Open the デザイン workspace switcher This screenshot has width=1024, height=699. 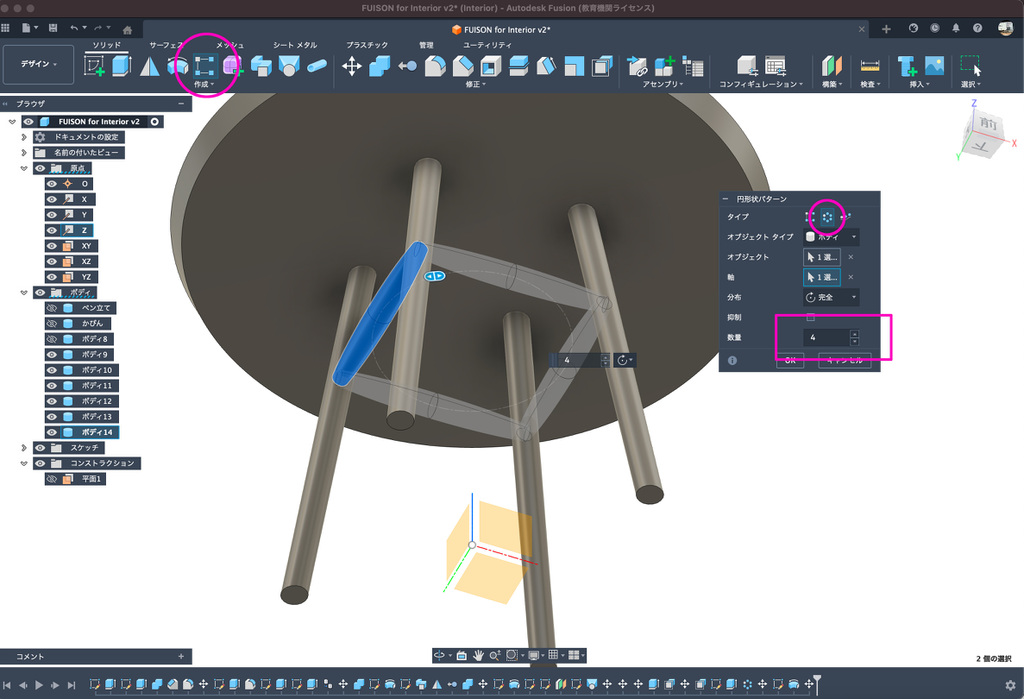click(x=38, y=64)
